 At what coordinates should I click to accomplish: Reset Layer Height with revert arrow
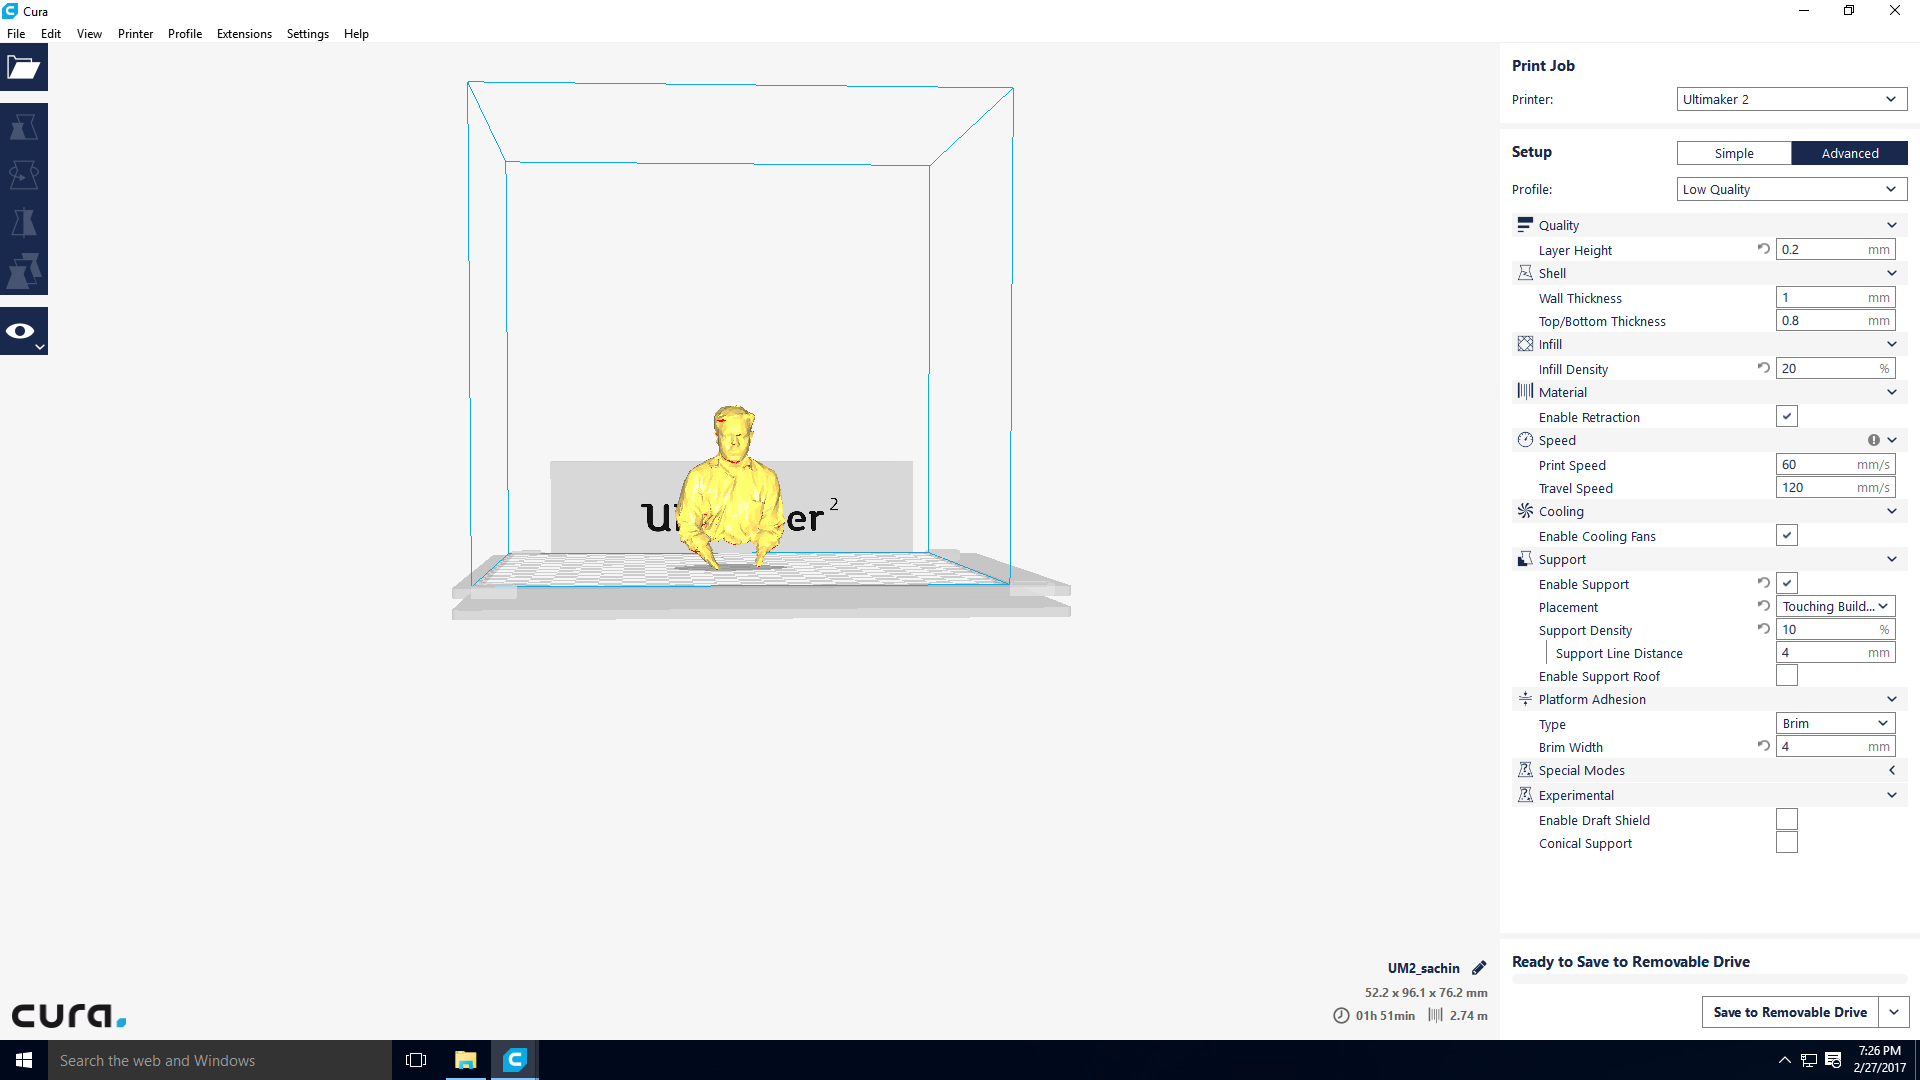click(x=1764, y=249)
